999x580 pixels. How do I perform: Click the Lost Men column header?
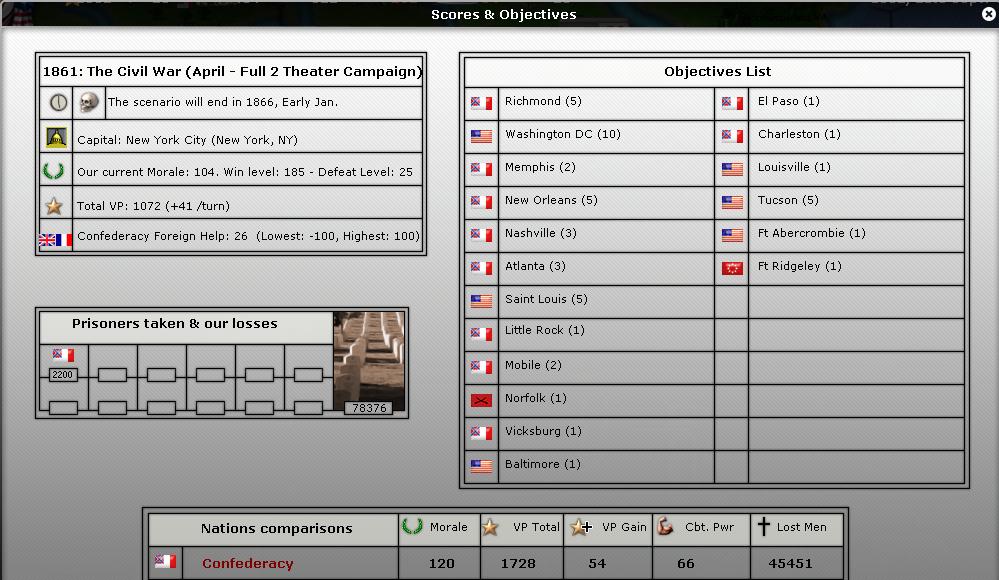point(797,528)
